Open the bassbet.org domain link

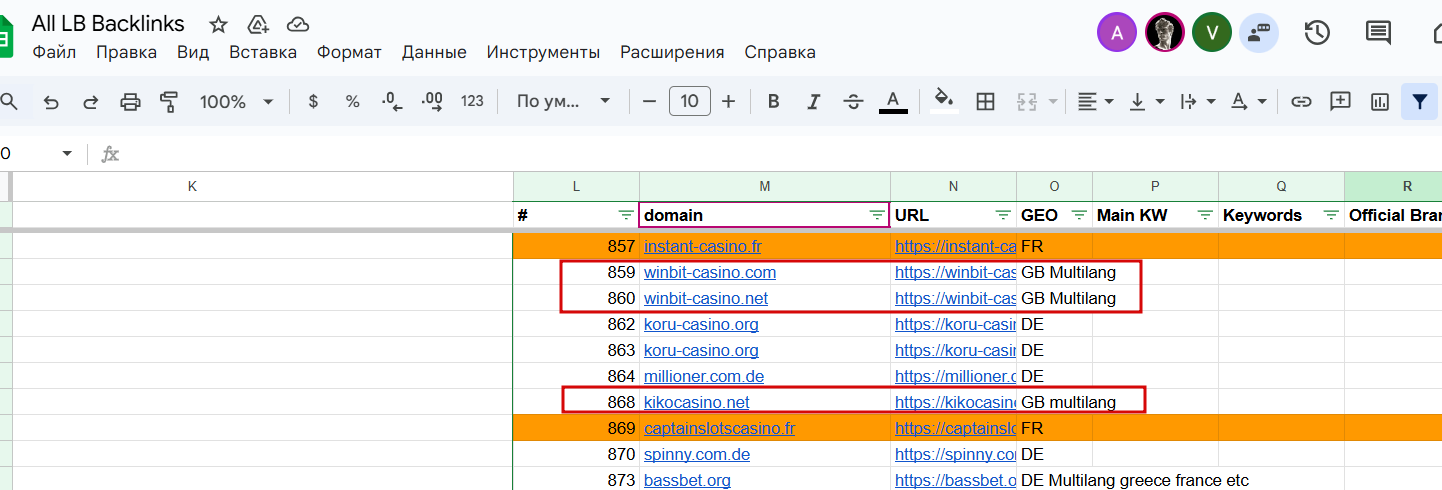click(687, 480)
